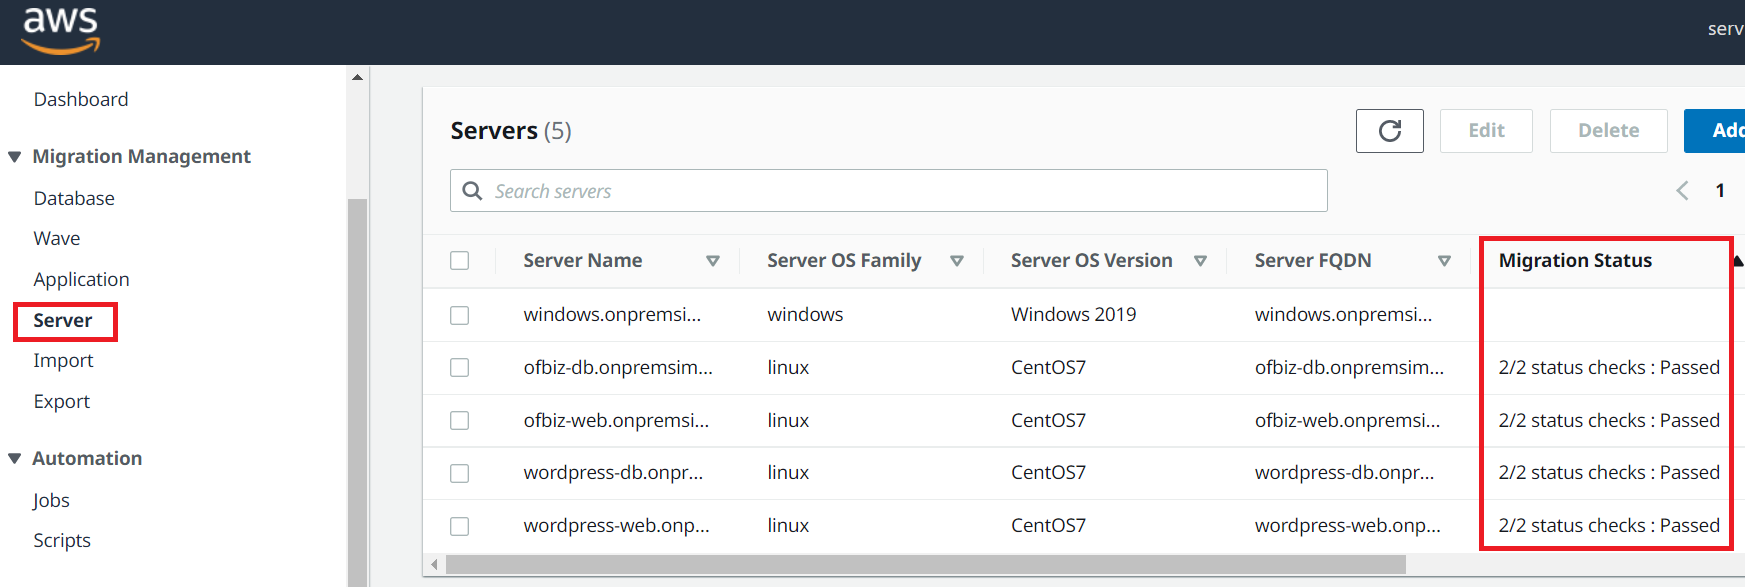This screenshot has width=1745, height=587.
Task: Click ofbiz-db.onpremsim... in Server Name column
Action: point(618,368)
